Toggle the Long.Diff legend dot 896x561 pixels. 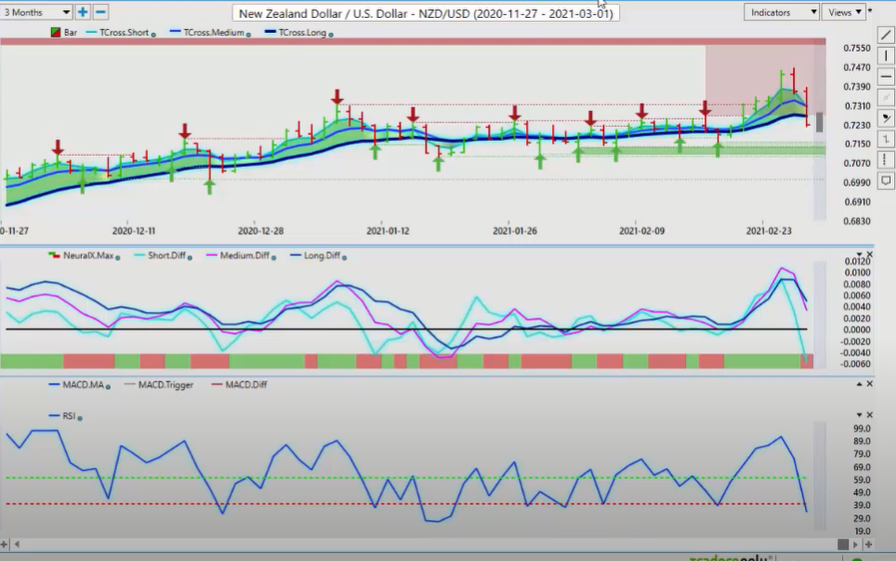tap(344, 258)
